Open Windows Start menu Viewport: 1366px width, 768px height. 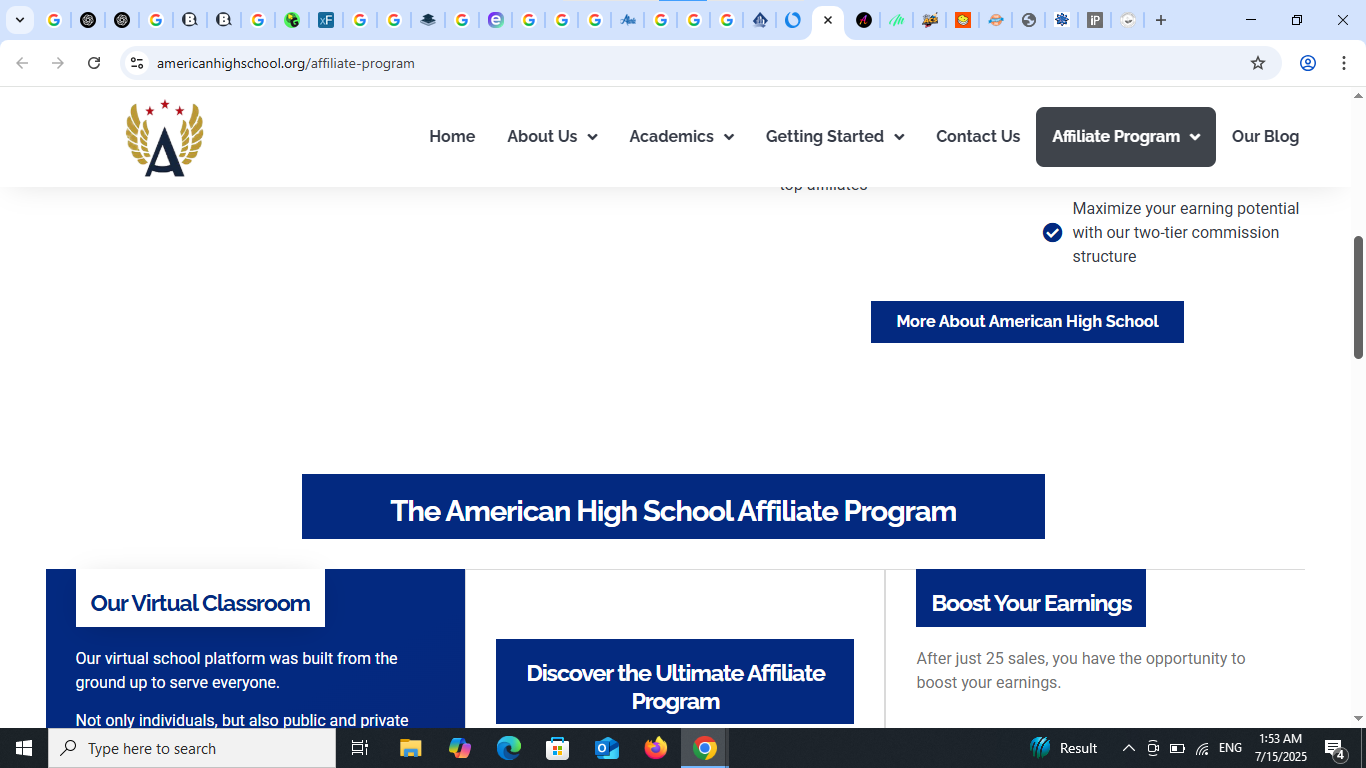pos(24,748)
